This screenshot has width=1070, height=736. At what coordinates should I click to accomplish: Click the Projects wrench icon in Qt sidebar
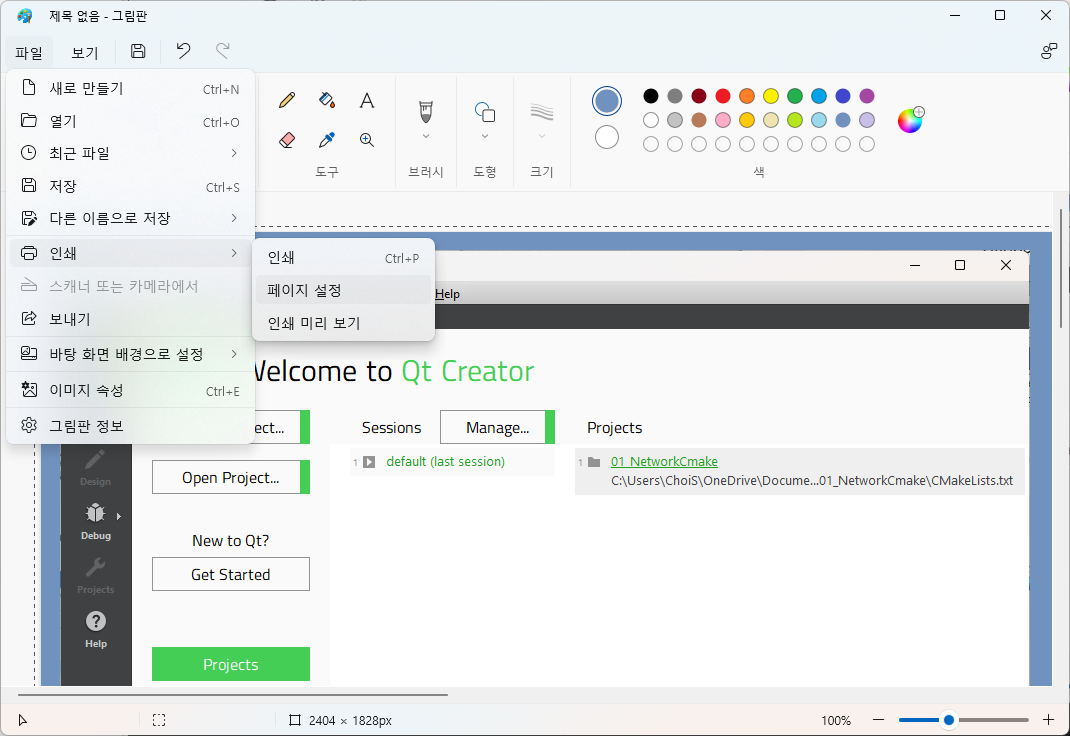click(x=96, y=568)
